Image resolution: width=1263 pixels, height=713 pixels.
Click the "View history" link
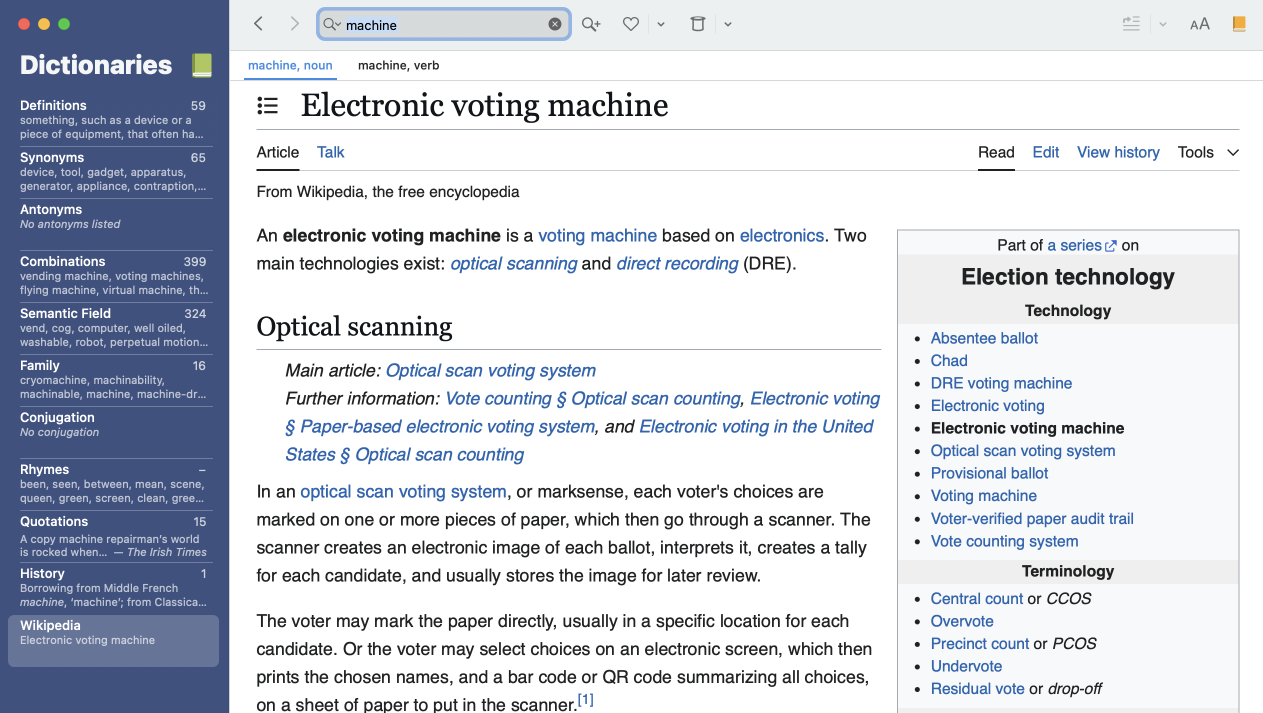pyautogui.click(x=1118, y=152)
